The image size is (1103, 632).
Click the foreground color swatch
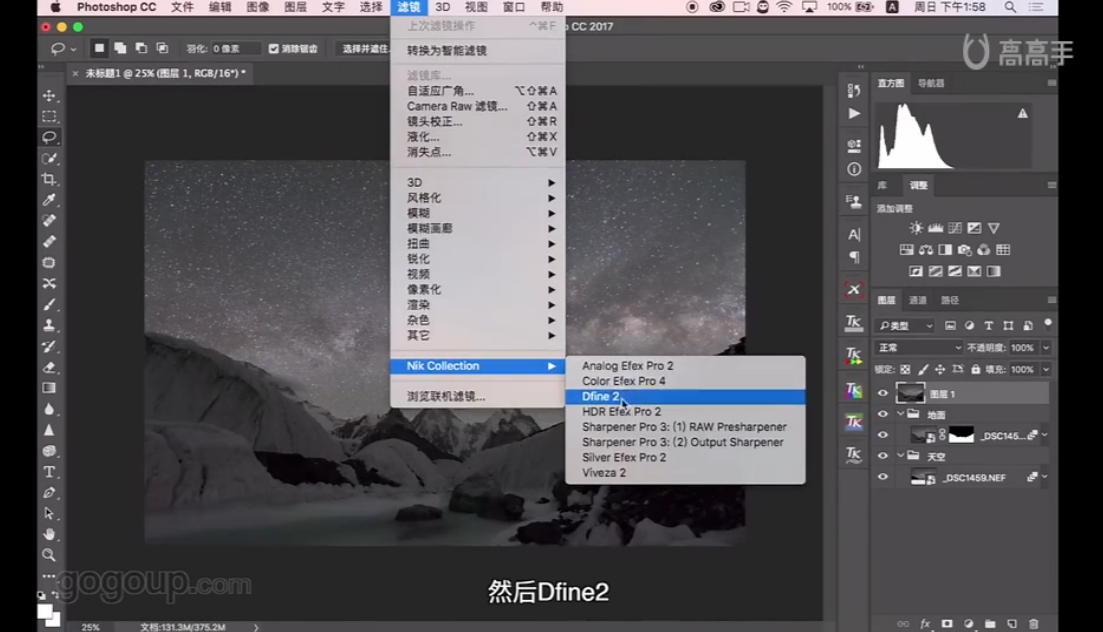pos(45,611)
